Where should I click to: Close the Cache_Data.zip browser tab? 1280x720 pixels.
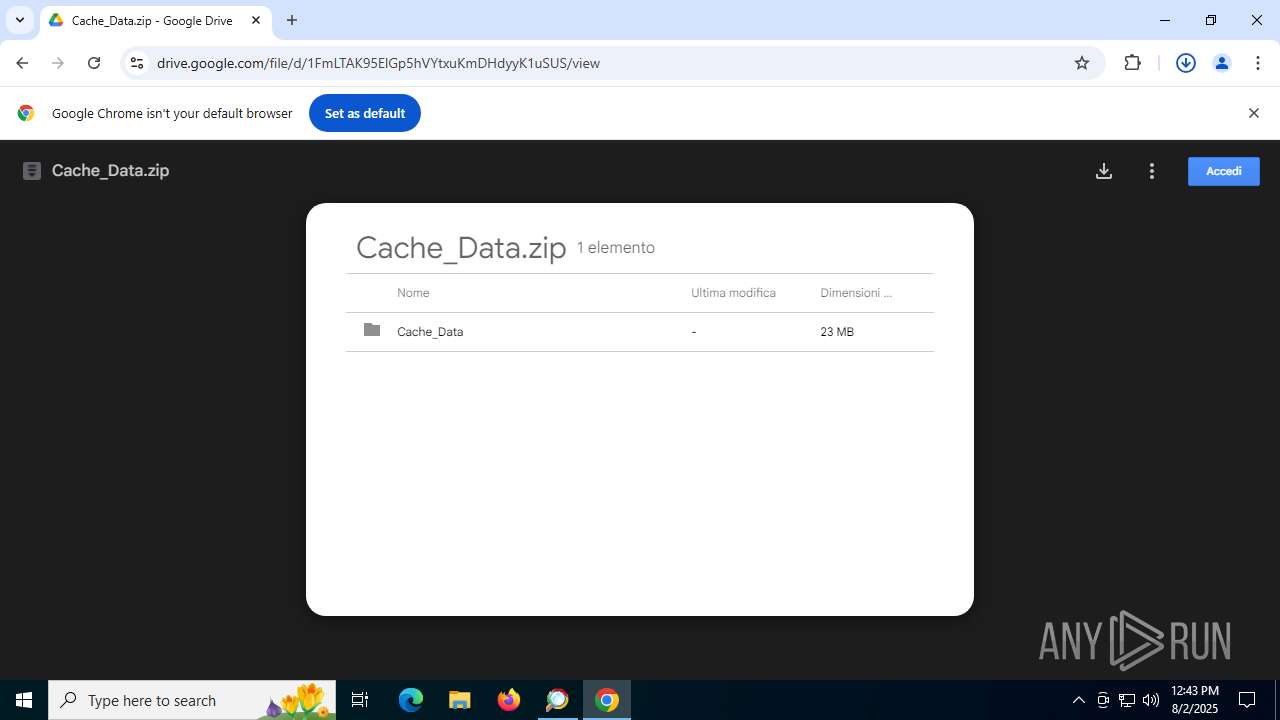click(x=256, y=20)
